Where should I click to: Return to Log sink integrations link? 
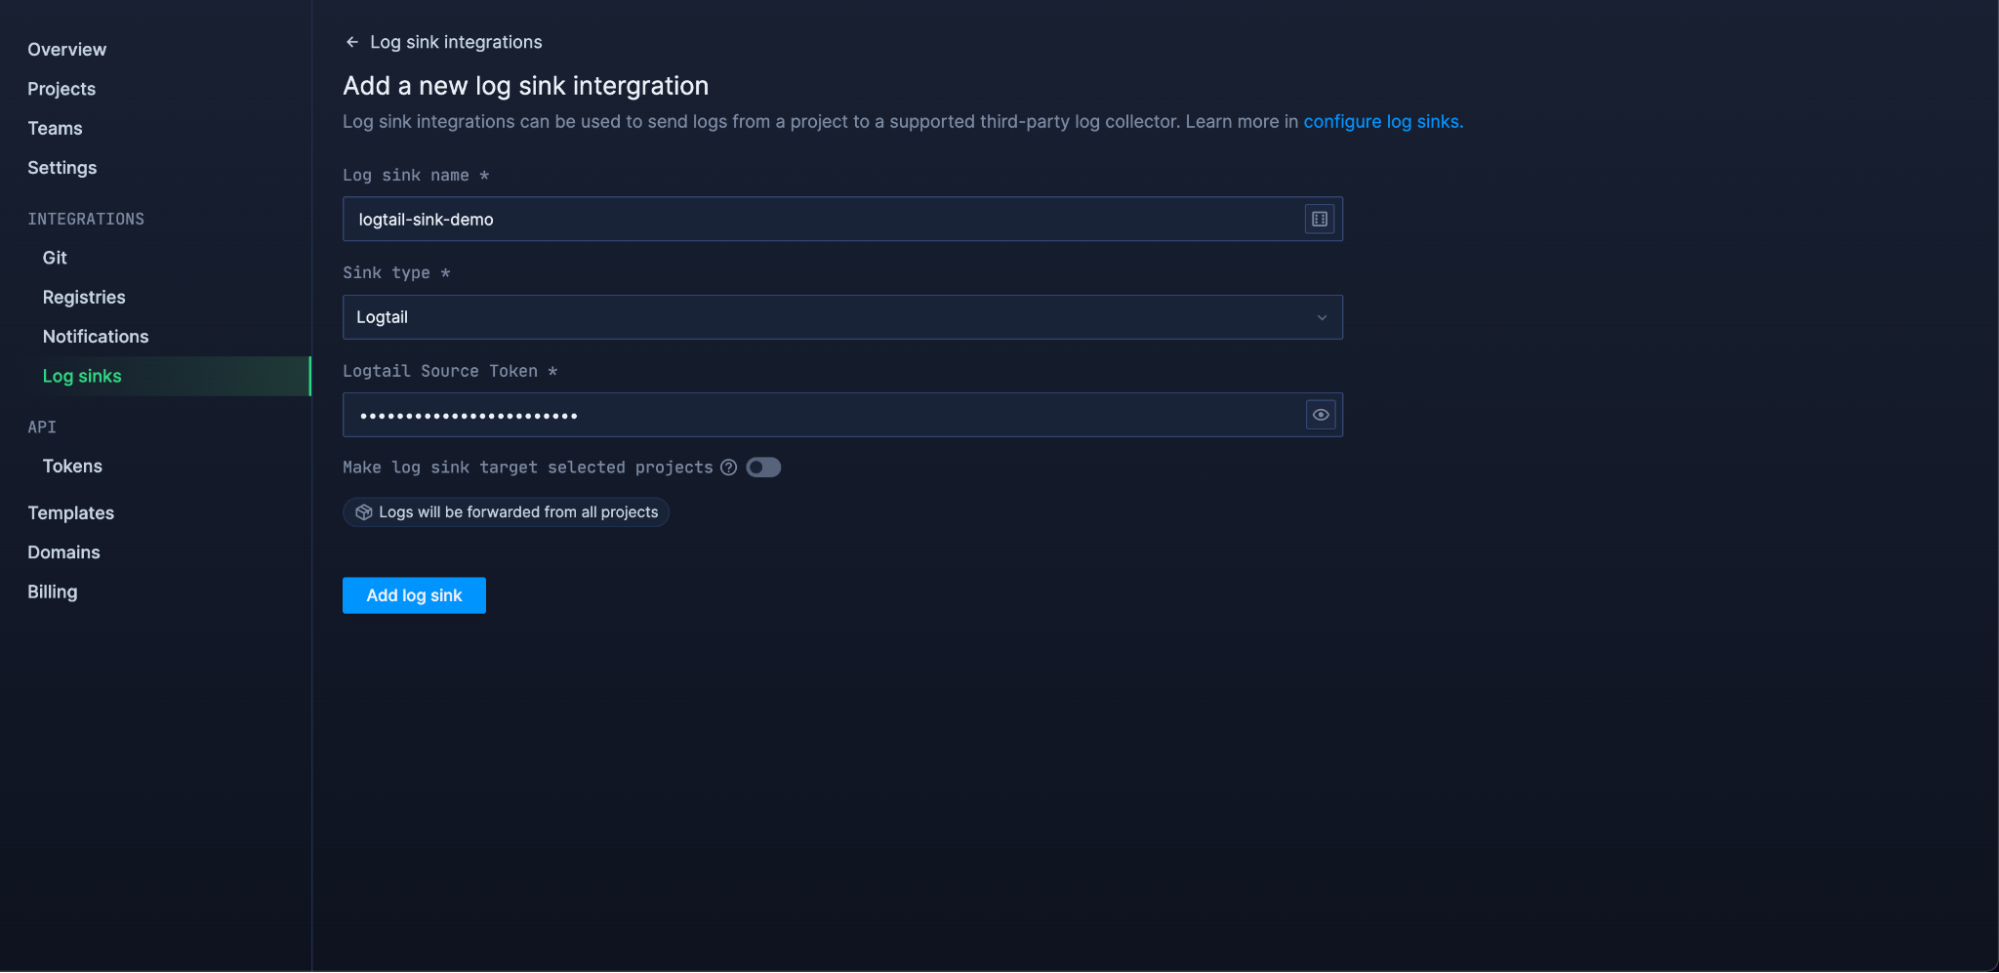click(456, 42)
